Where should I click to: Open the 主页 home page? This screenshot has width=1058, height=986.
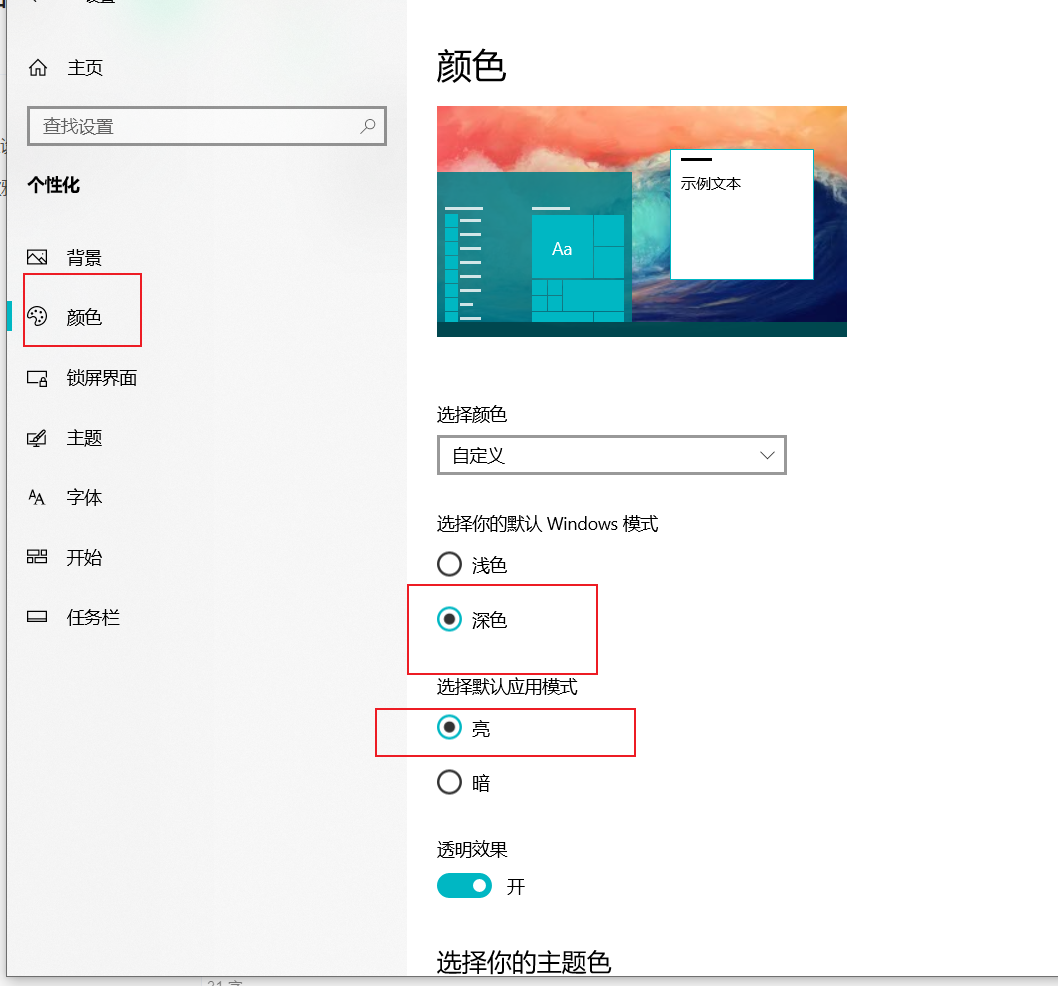coord(85,67)
